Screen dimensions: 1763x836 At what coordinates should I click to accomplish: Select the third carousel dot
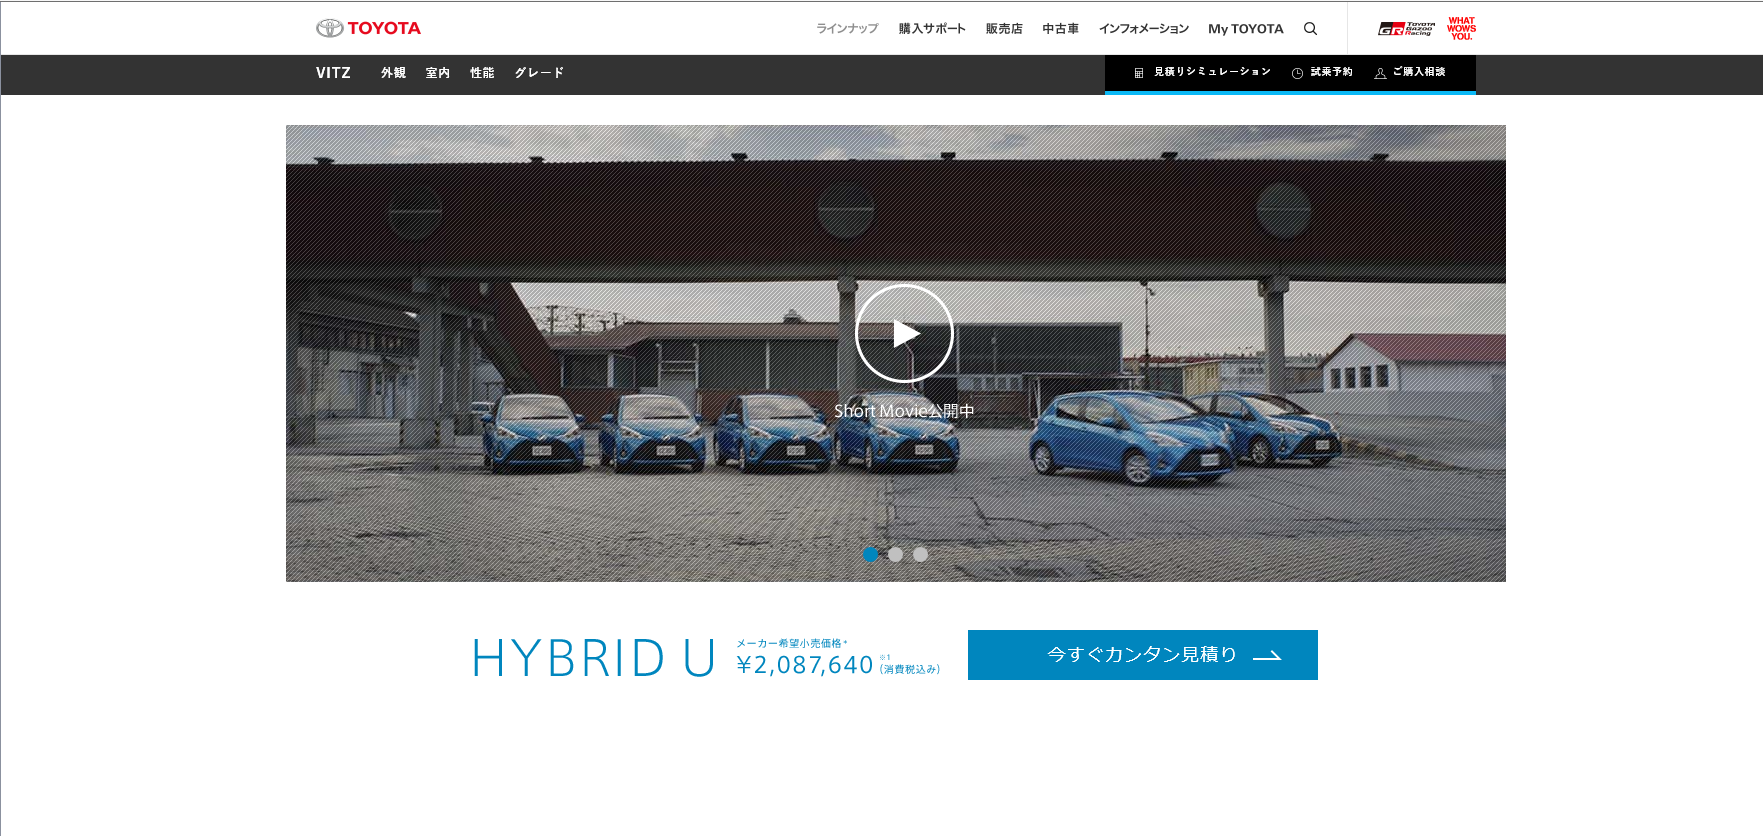[x=920, y=554]
